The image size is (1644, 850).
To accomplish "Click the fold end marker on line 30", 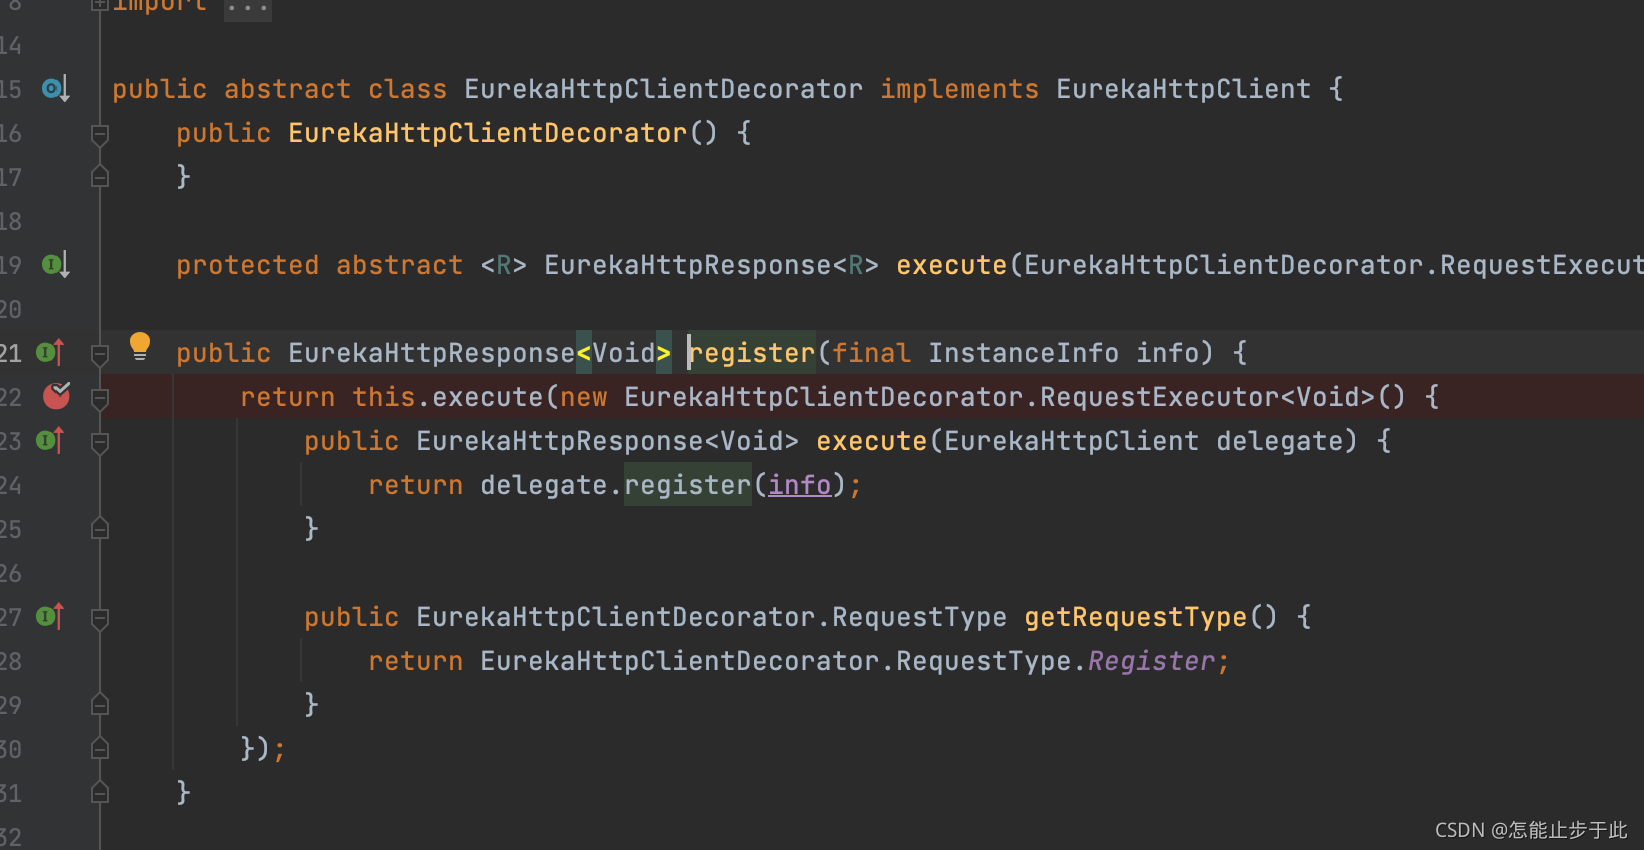I will pyautogui.click(x=100, y=749).
